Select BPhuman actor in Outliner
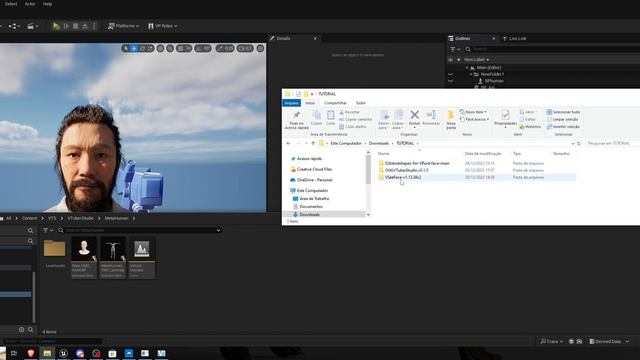This screenshot has width=640, height=360. tap(494, 81)
